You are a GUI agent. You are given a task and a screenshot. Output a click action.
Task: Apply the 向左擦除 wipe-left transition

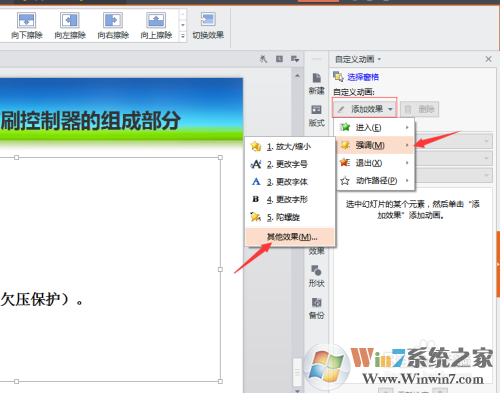[x=70, y=26]
